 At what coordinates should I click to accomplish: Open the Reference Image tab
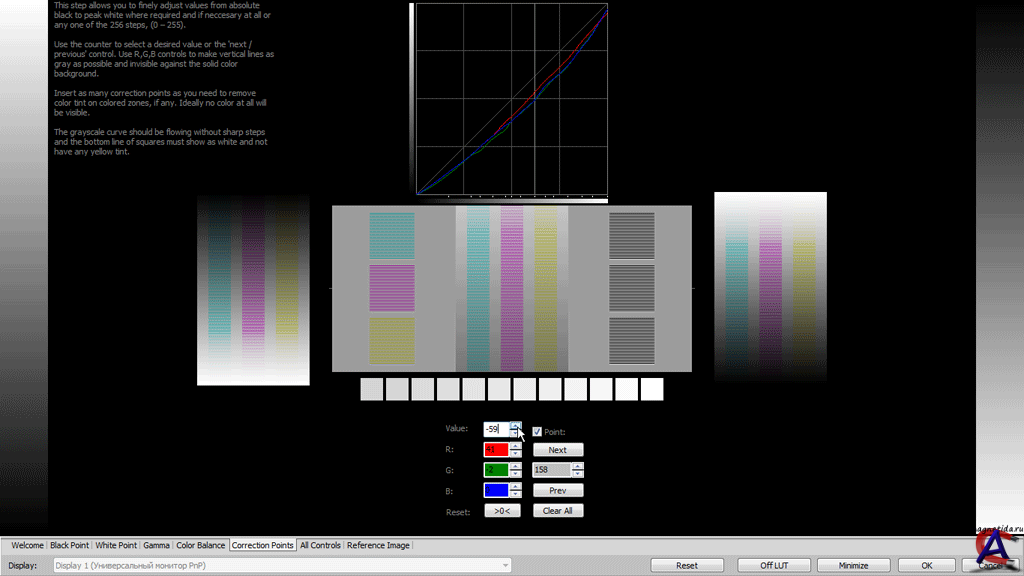coord(378,545)
